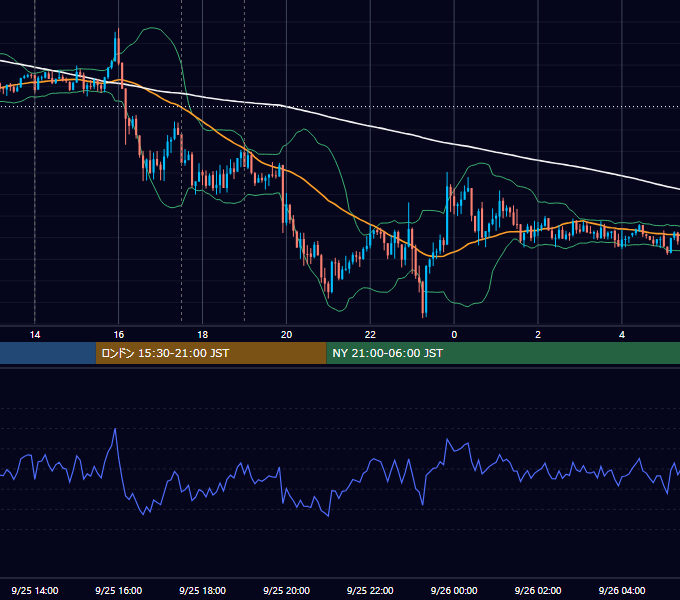Click the hour label 4 on price chart axis
Viewport: 680px width, 600px height.
tap(622, 335)
